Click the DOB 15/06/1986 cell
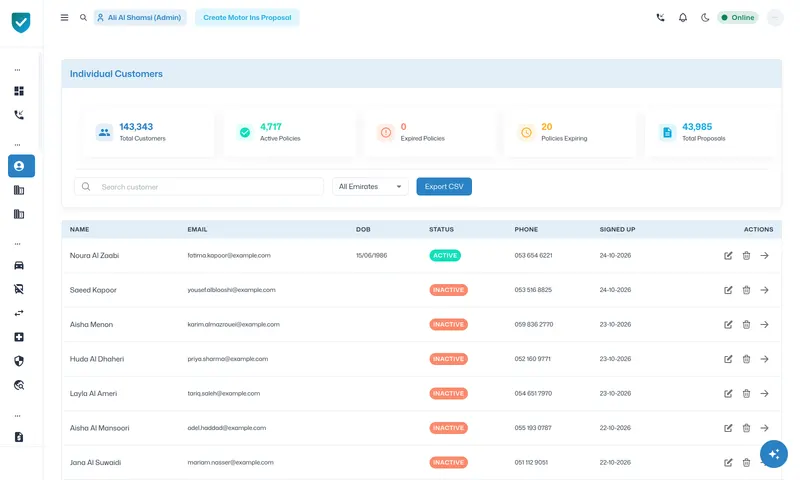Screen dimensions: 800x480 coord(371,256)
